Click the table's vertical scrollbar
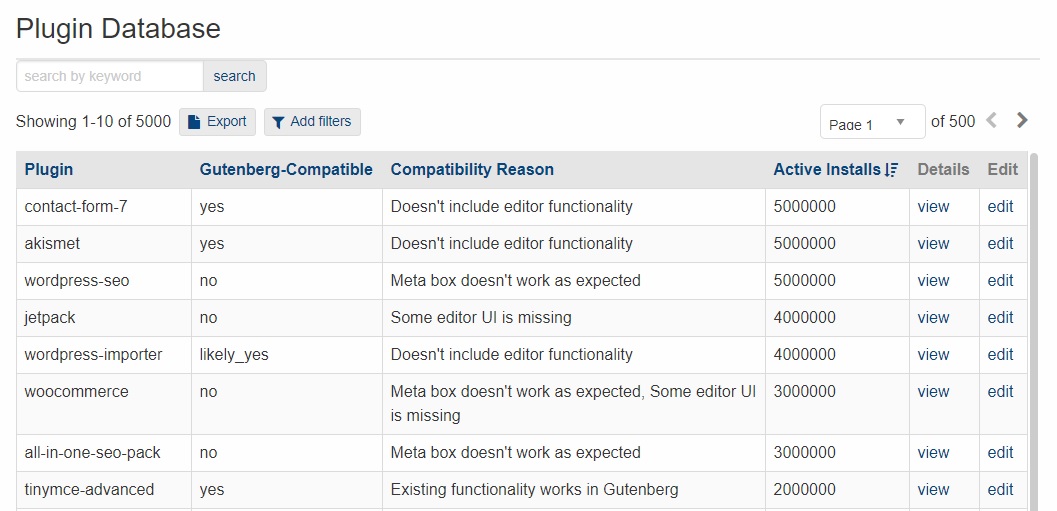This screenshot has height=511, width=1057. click(x=1034, y=330)
